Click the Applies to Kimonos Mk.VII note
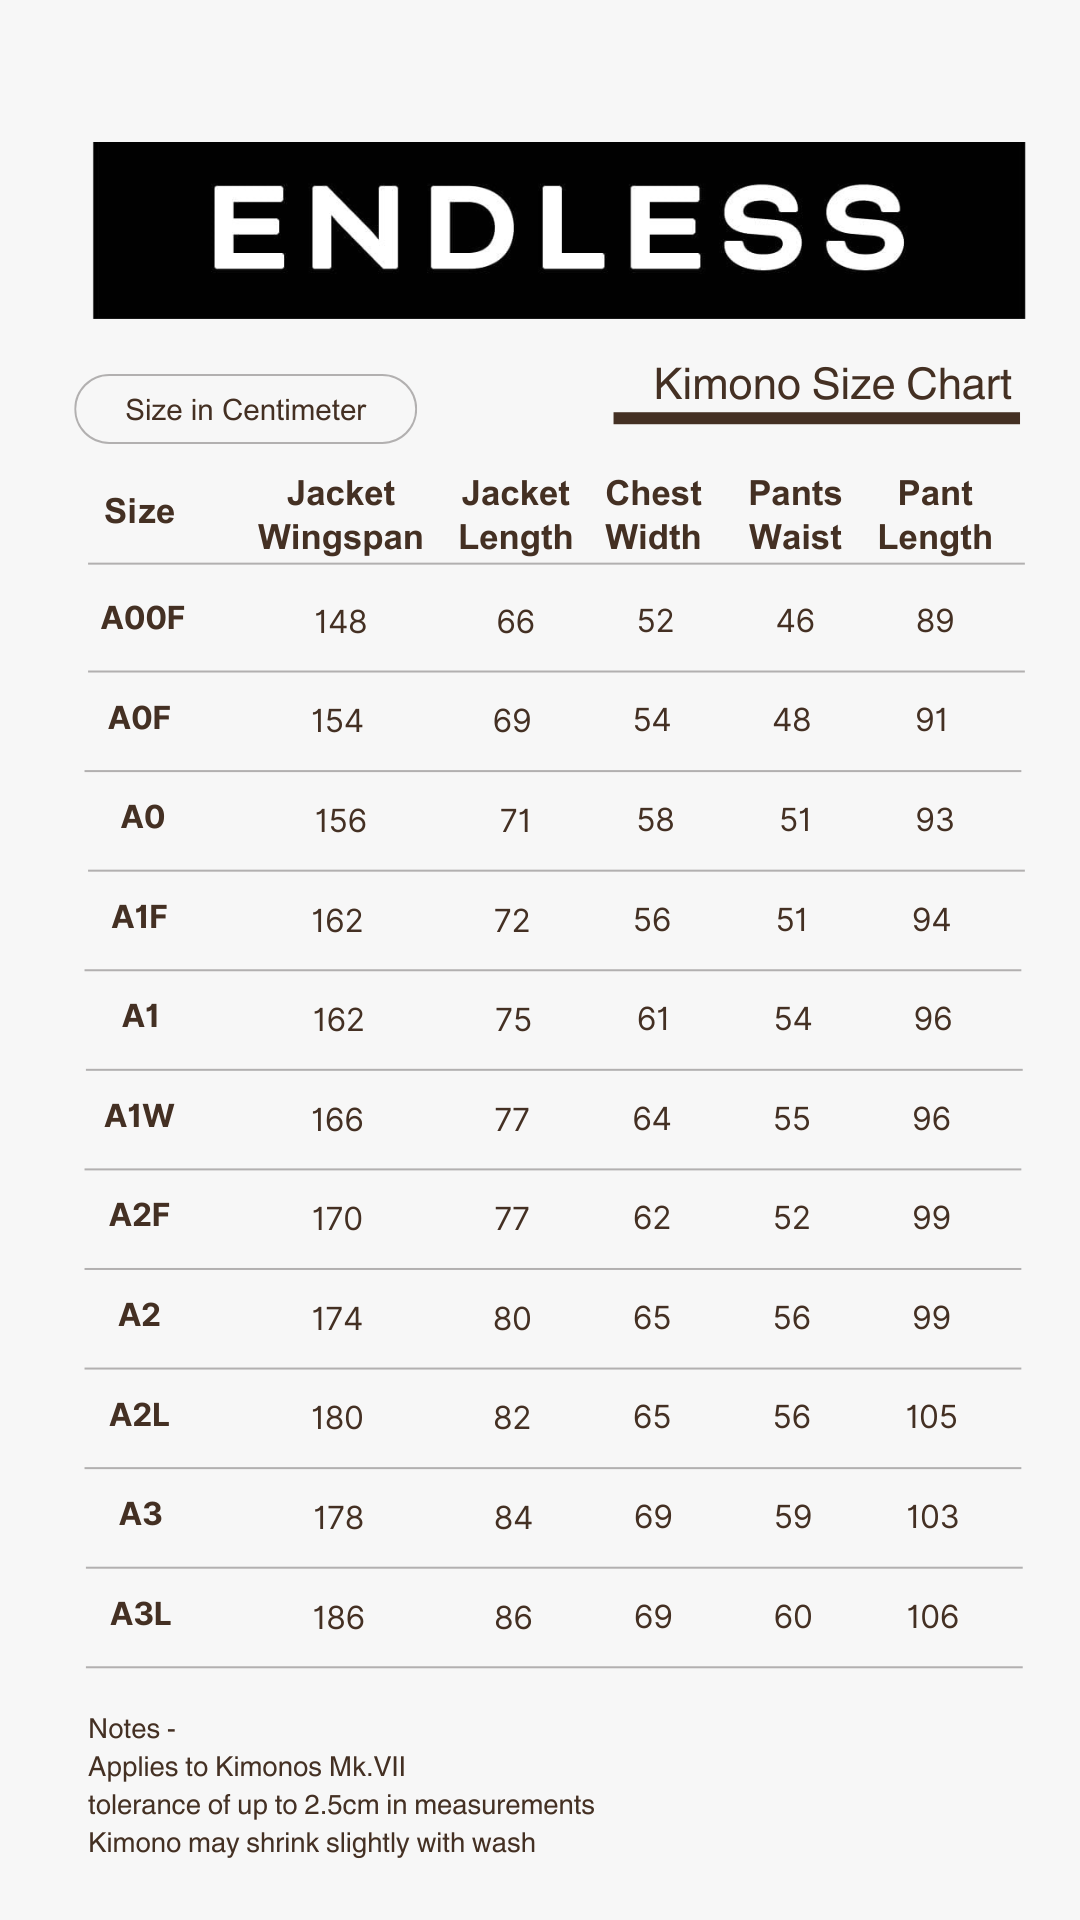The width and height of the screenshot is (1080, 1920). click(x=247, y=1767)
